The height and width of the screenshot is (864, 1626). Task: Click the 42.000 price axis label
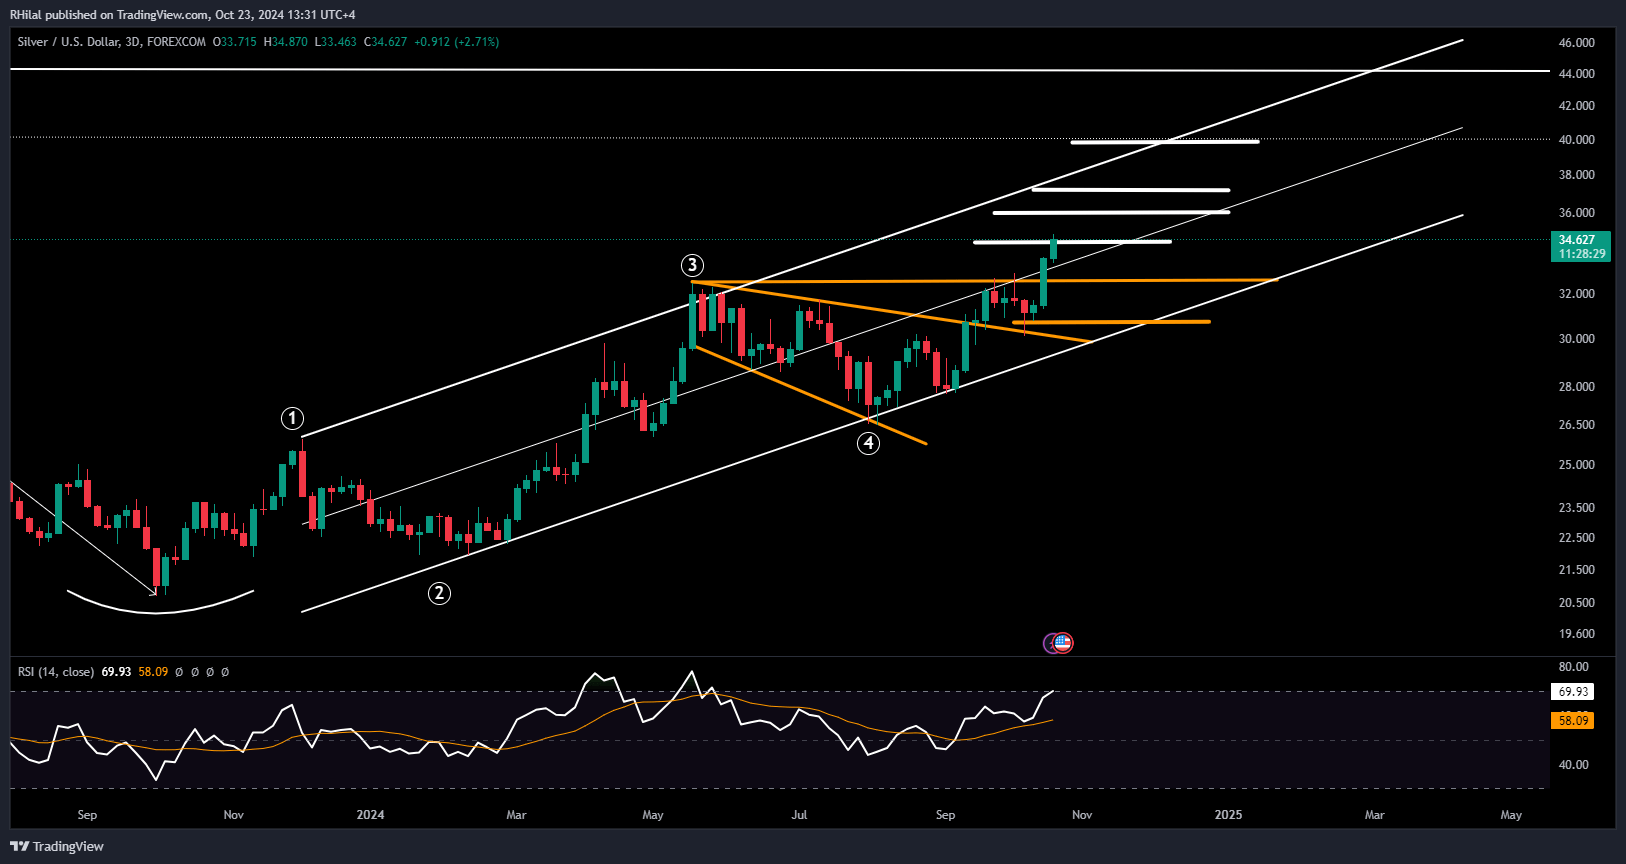tap(1577, 106)
